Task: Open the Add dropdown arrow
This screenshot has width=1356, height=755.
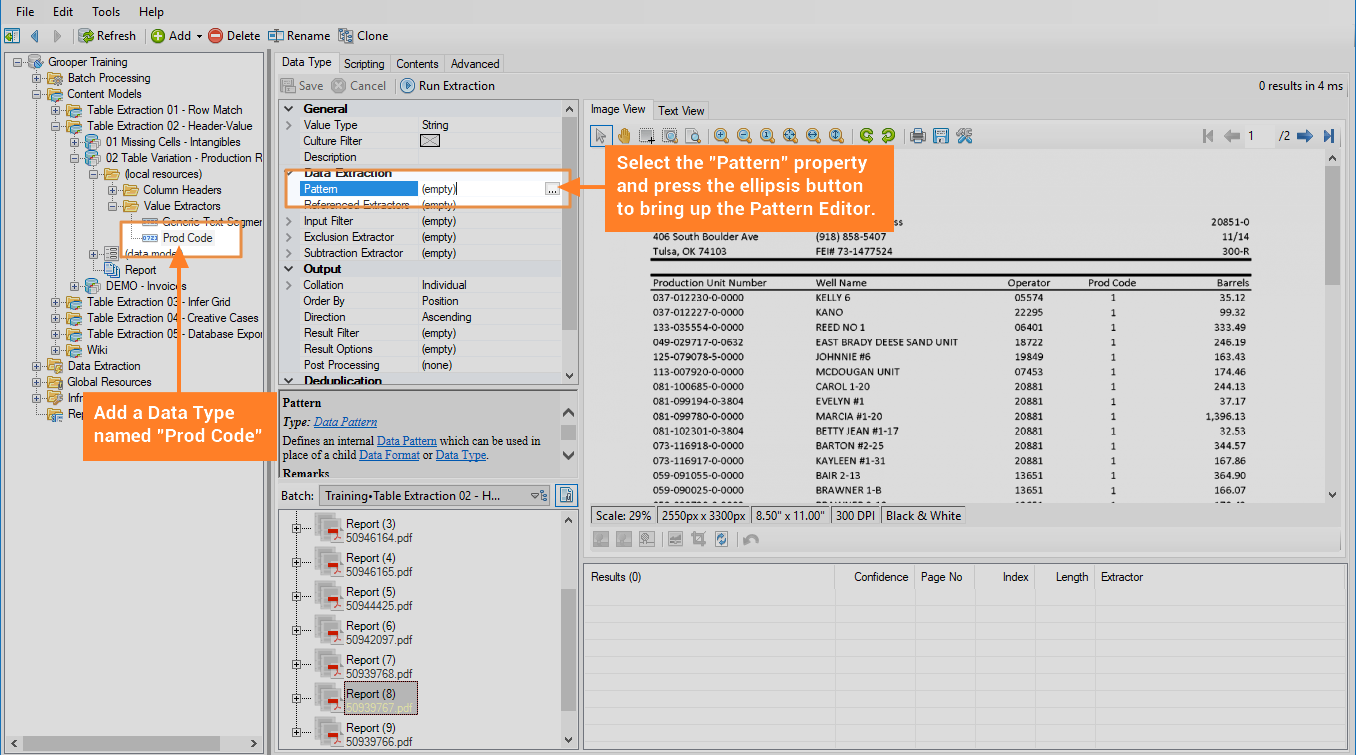Action: [199, 36]
